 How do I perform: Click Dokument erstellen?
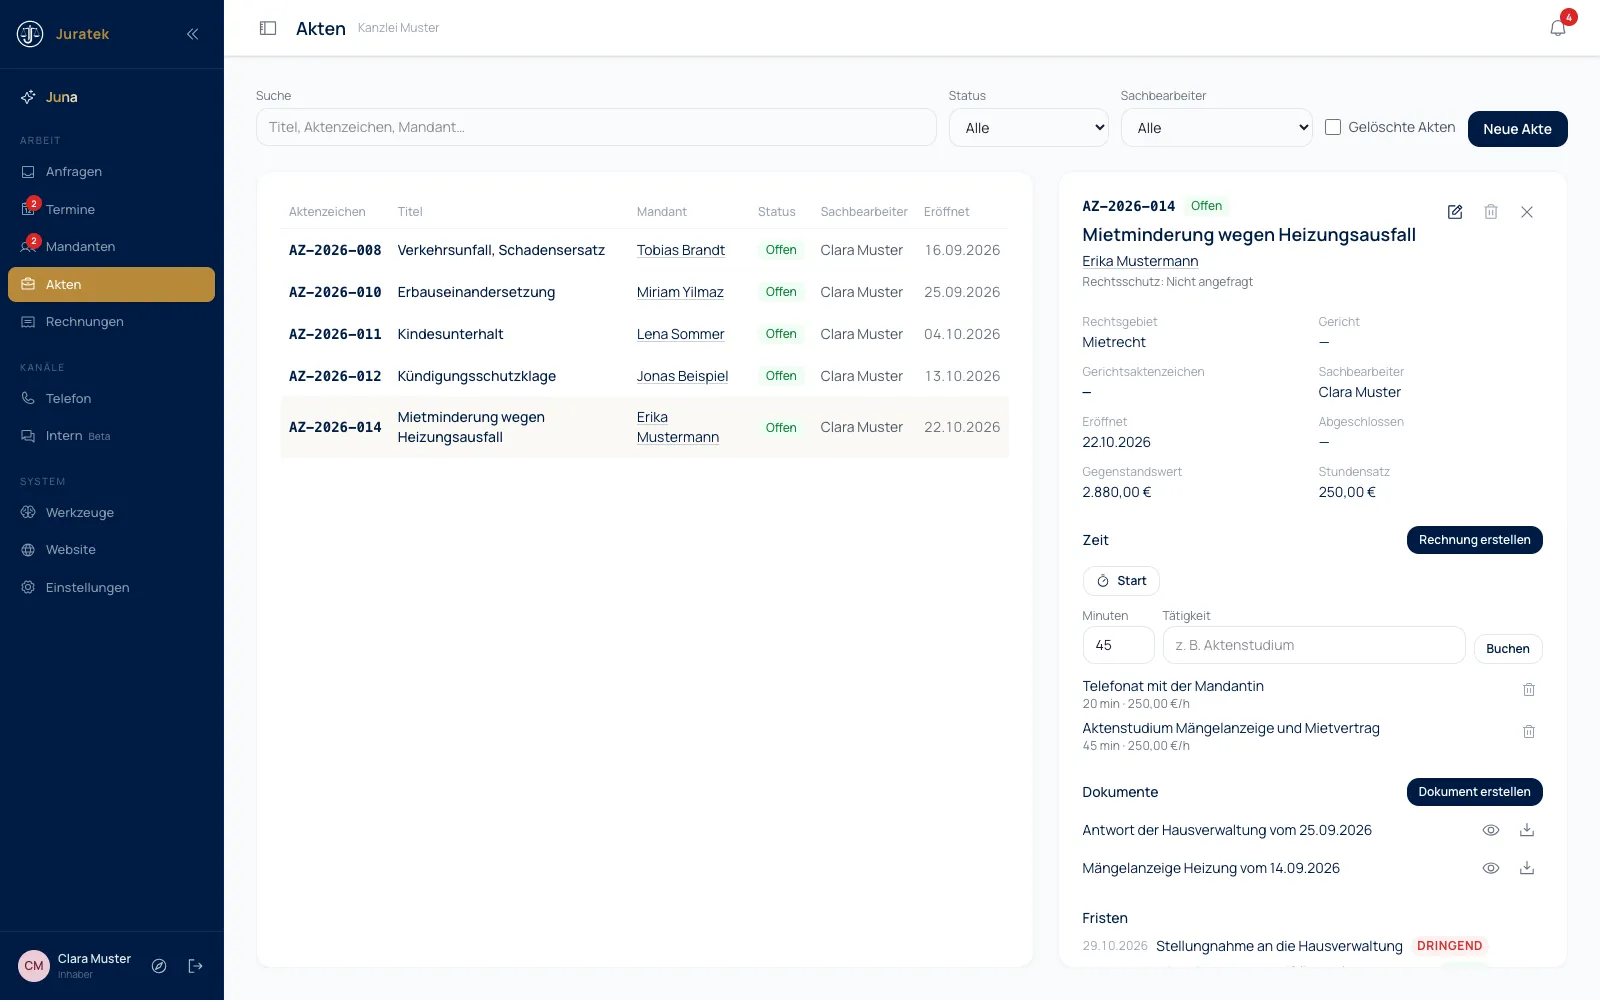(x=1474, y=792)
